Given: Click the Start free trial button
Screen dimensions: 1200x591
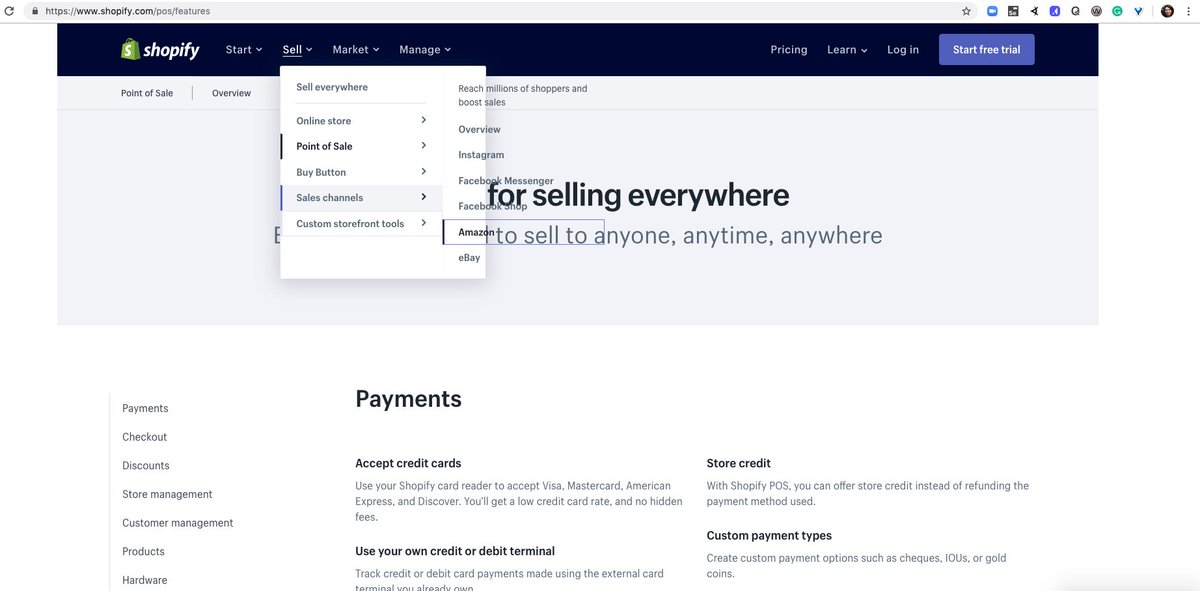Looking at the screenshot, I should tap(986, 49).
